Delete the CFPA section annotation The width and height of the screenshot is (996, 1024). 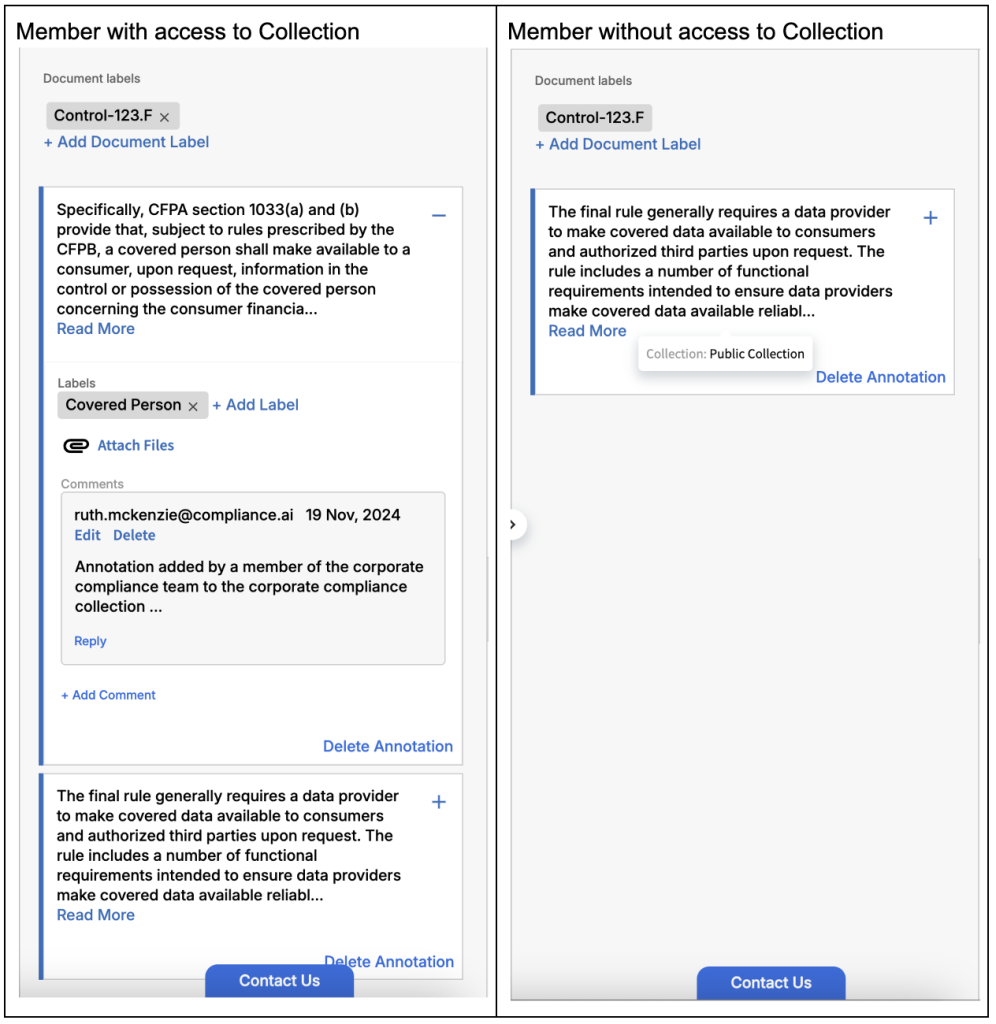387,747
